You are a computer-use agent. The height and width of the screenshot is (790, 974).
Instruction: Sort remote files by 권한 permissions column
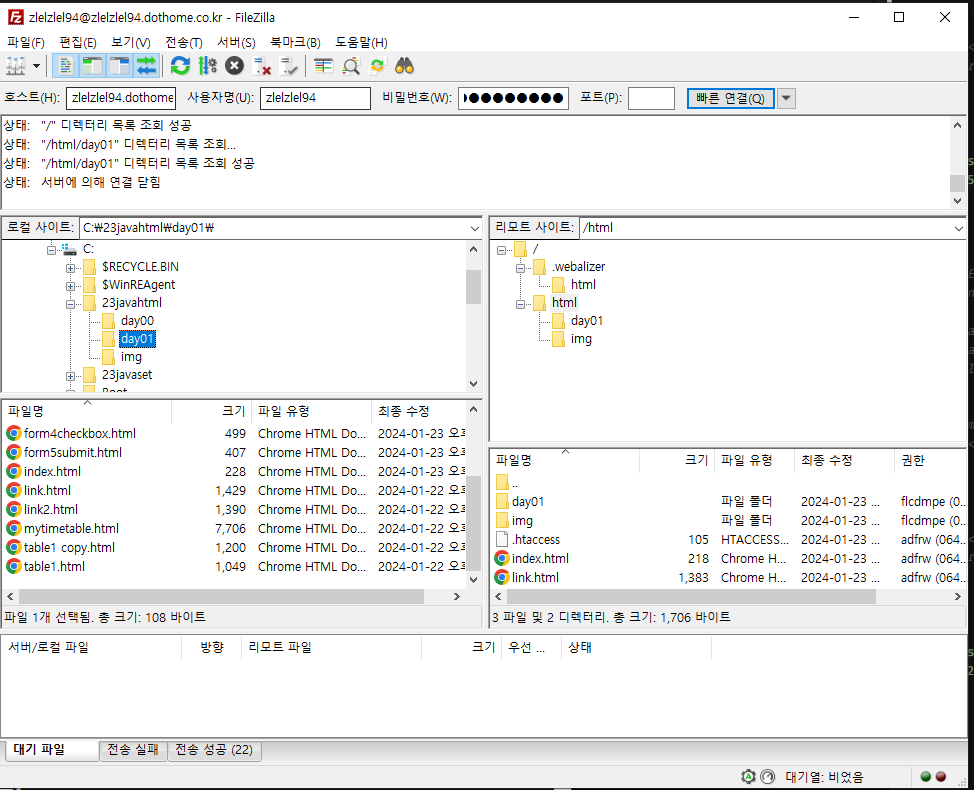click(930, 460)
